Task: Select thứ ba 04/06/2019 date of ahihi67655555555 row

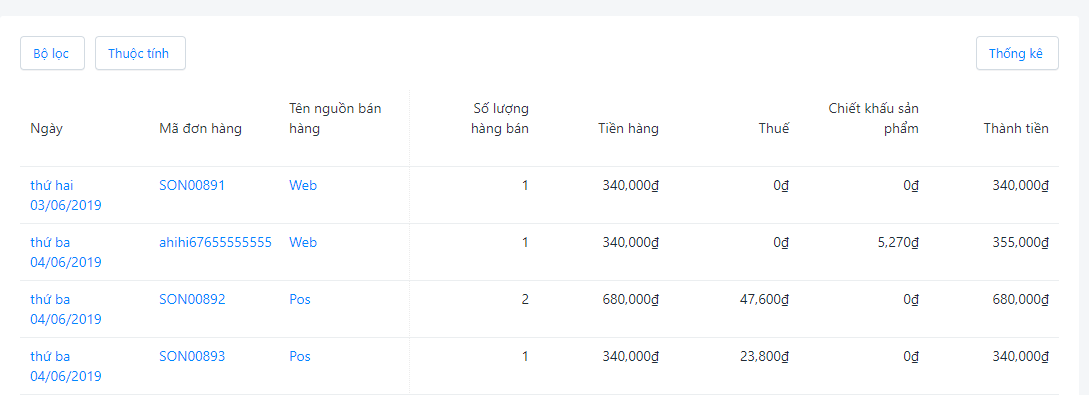Action: tap(66, 252)
